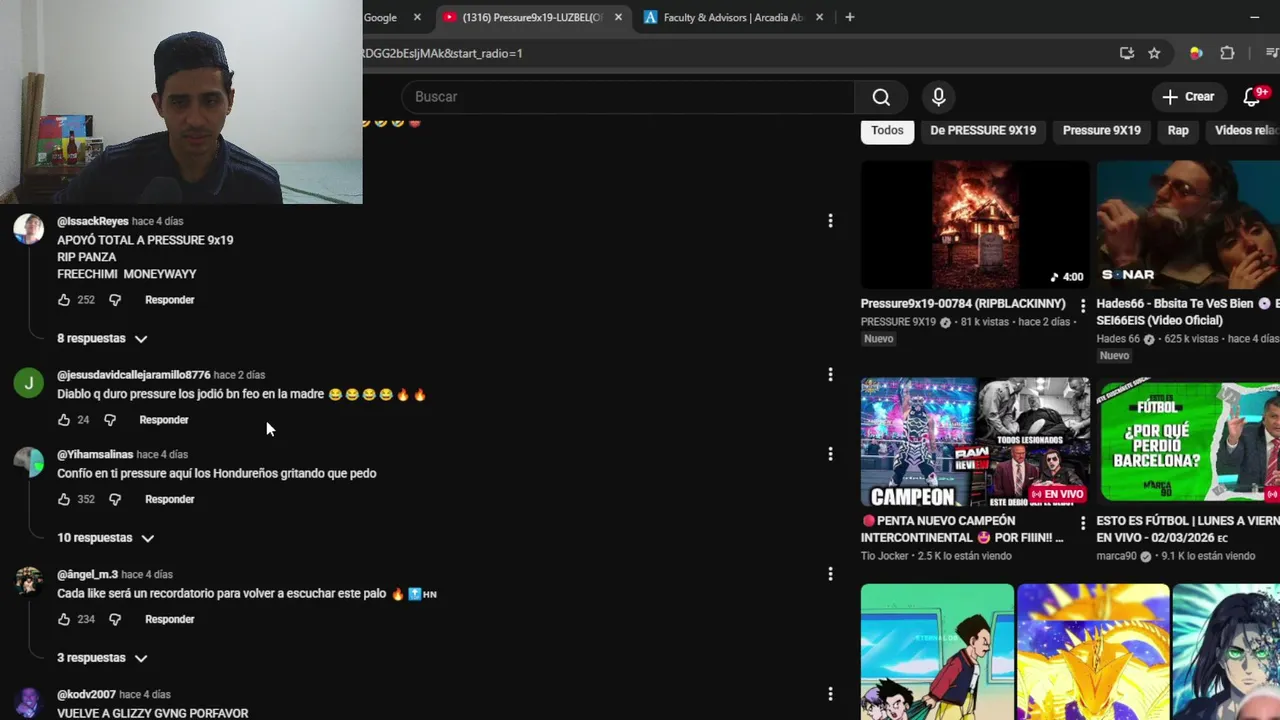Select the Todos filter chip
The width and height of the screenshot is (1280, 720).
coord(887,130)
